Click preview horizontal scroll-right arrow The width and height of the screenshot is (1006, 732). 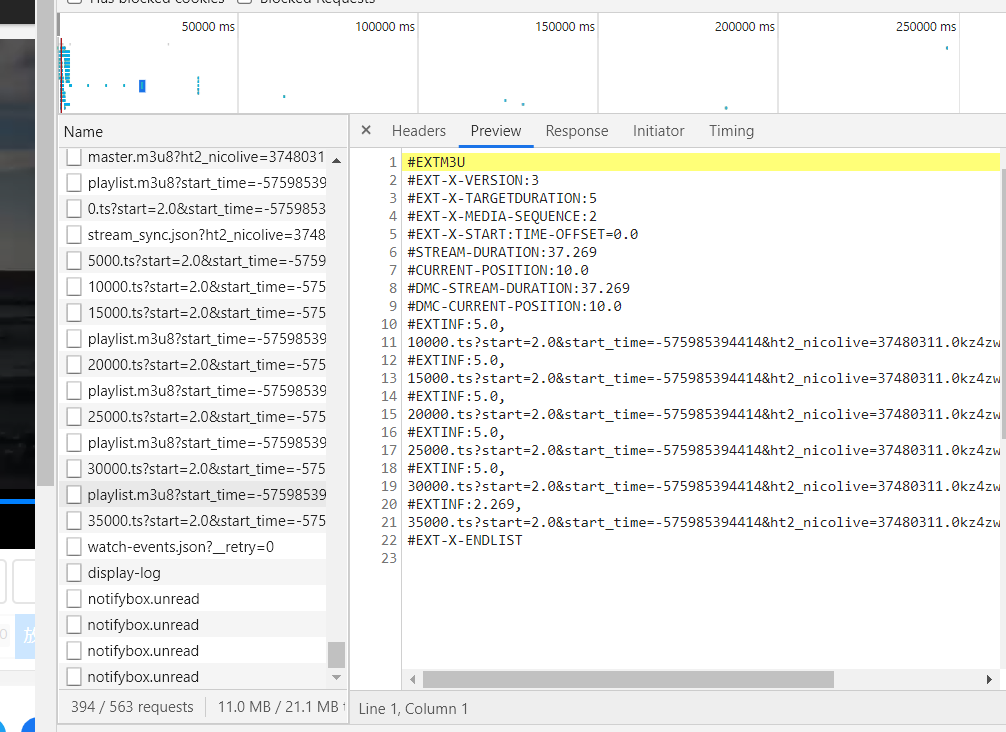click(x=989, y=679)
